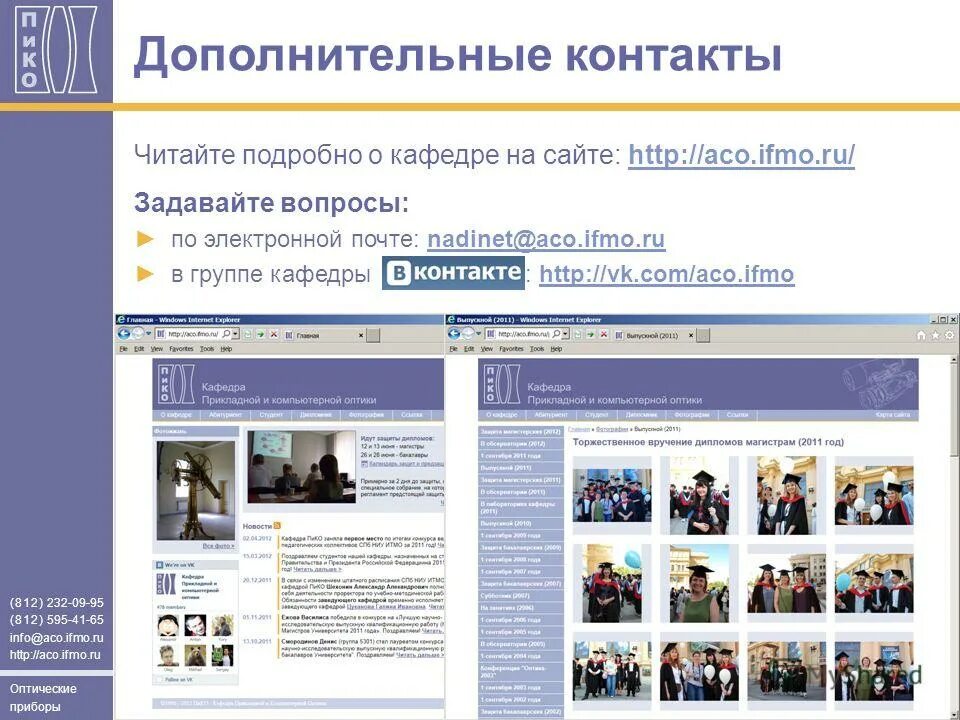This screenshot has width=960, height=720.
Task: Open View menu in Главная window
Action: tap(157, 349)
